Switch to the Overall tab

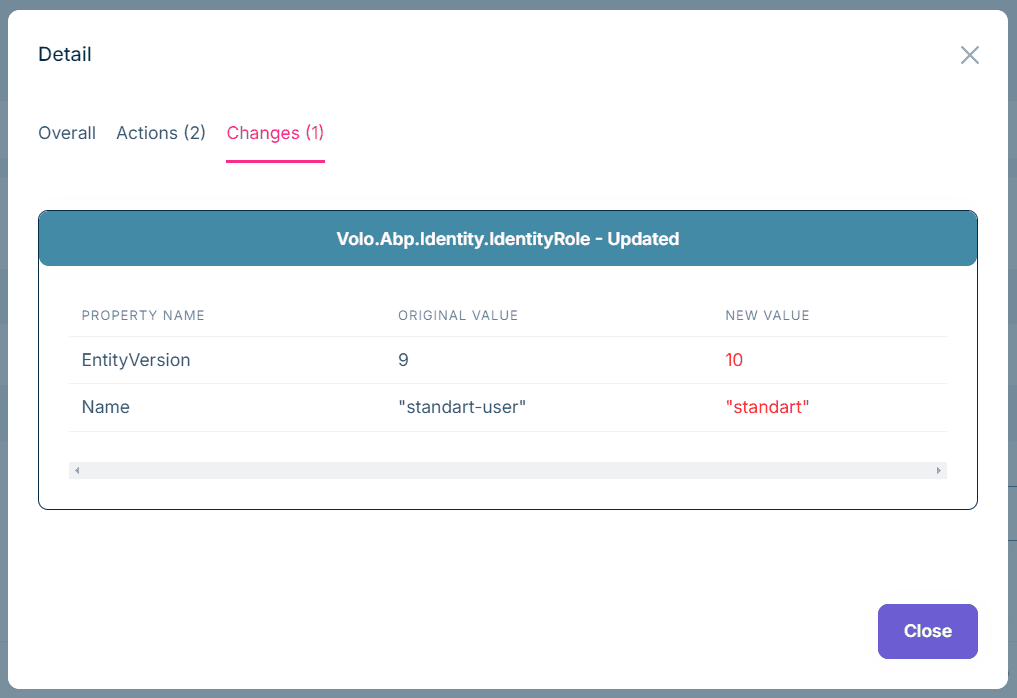66,132
